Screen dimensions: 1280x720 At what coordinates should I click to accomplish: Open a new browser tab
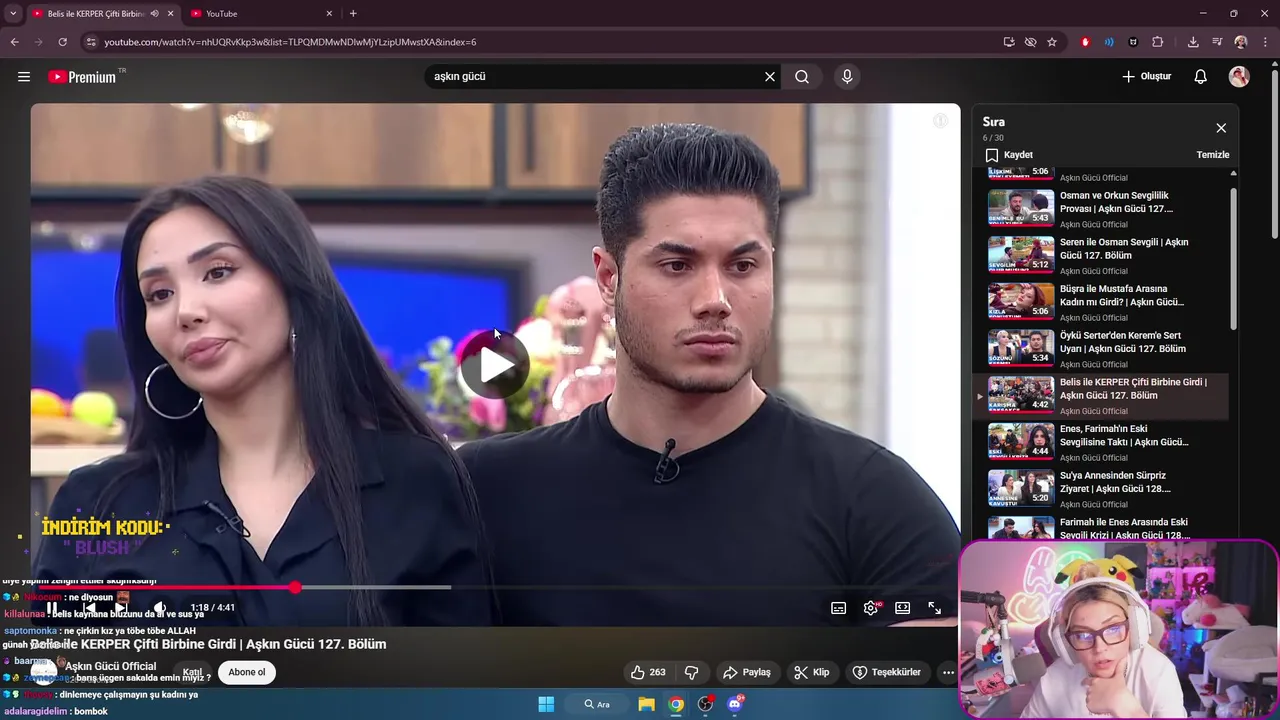tap(353, 14)
